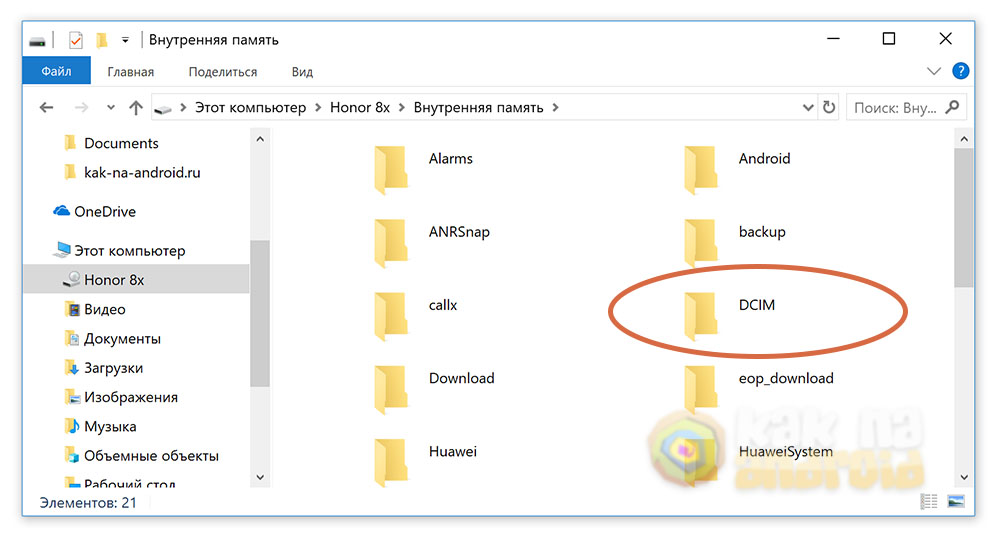
Task: Open the Alarms folder icon
Action: 391,170
